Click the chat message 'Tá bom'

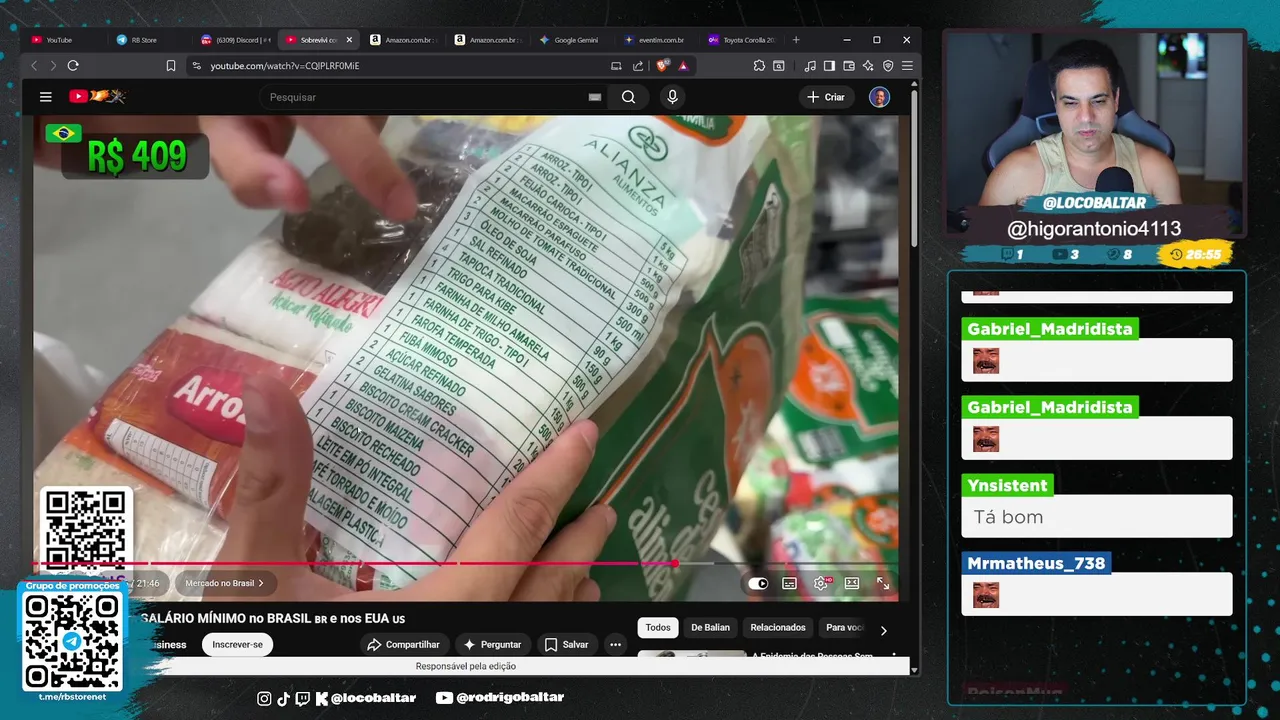pos(1008,517)
